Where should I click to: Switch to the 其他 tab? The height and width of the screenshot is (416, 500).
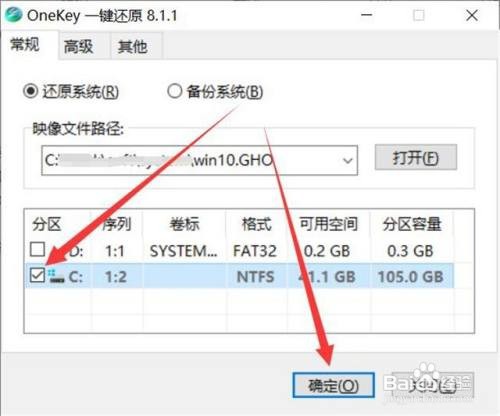(133, 46)
